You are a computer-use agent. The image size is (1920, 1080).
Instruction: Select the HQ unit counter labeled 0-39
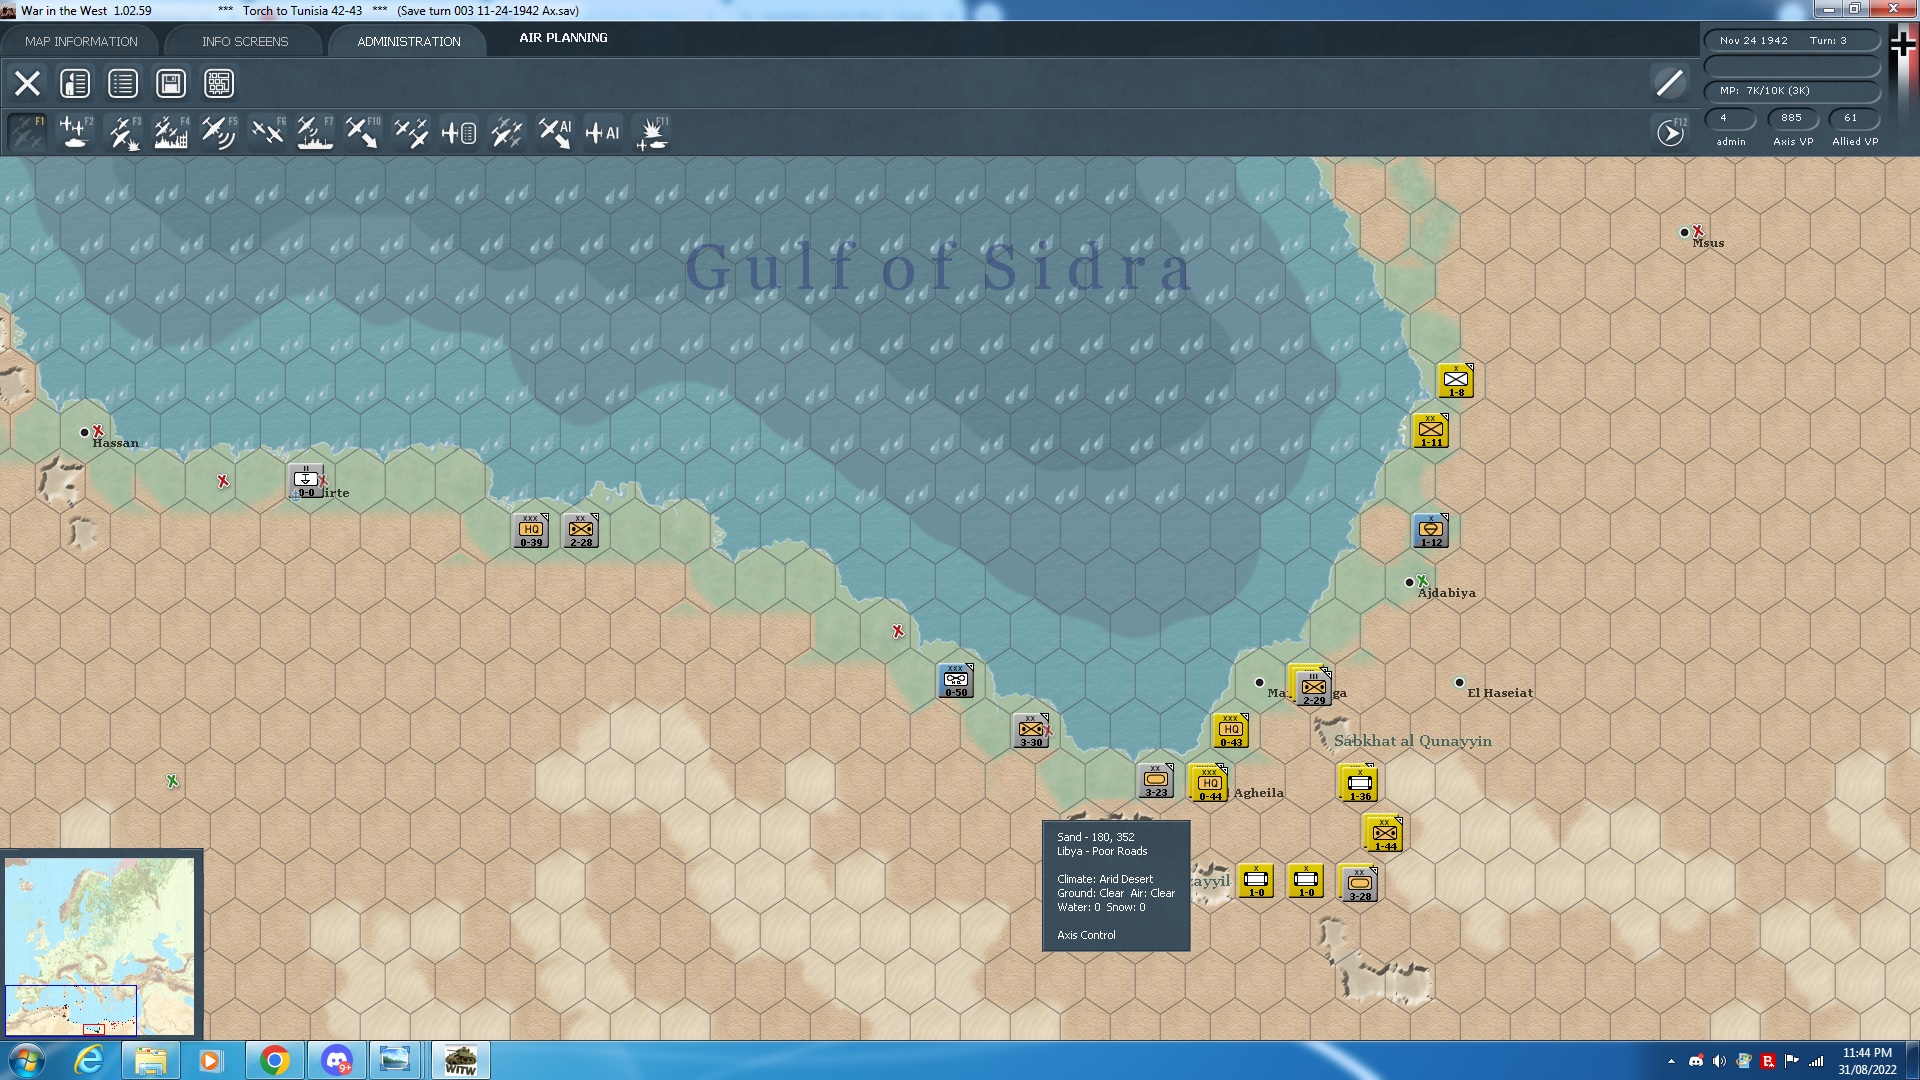pos(531,531)
